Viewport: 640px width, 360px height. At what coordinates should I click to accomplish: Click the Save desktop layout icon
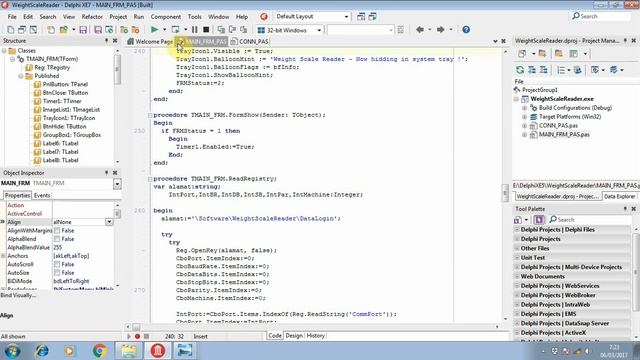click(361, 17)
